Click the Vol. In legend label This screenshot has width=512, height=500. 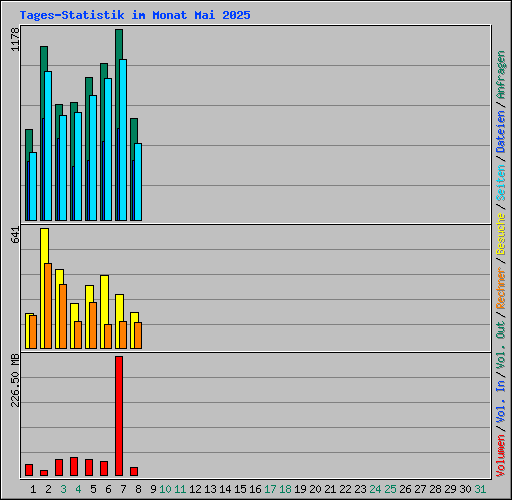(501, 402)
